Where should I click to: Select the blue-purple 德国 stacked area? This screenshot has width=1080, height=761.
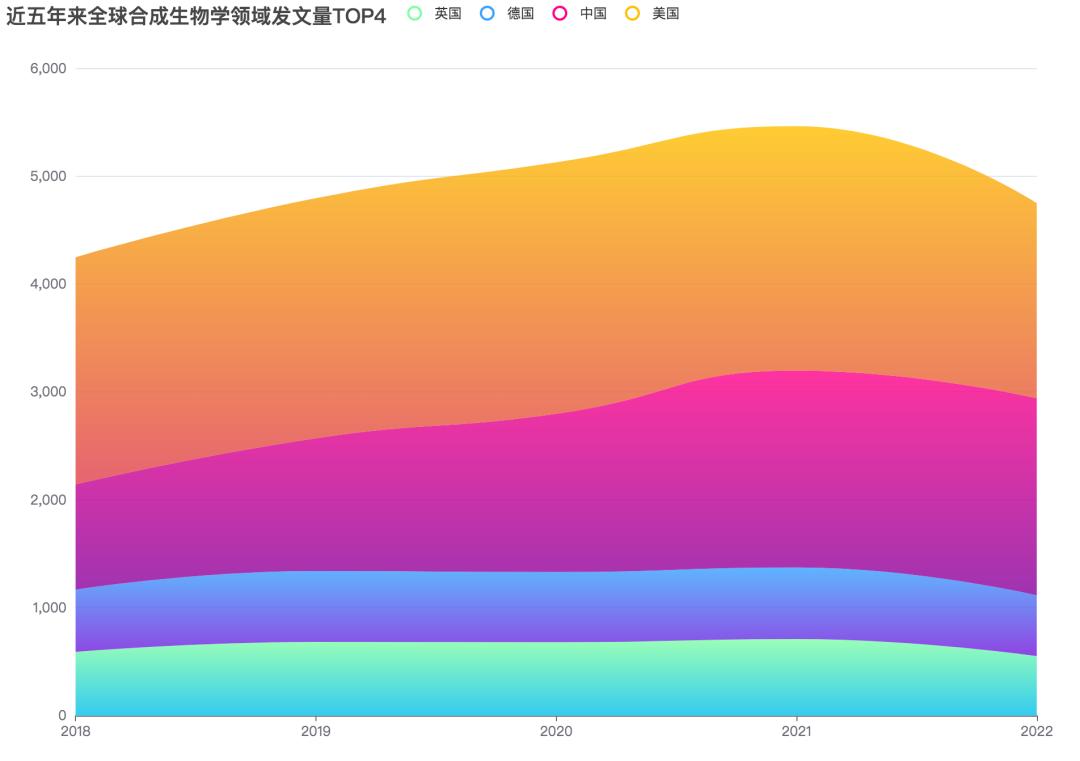pos(557,606)
